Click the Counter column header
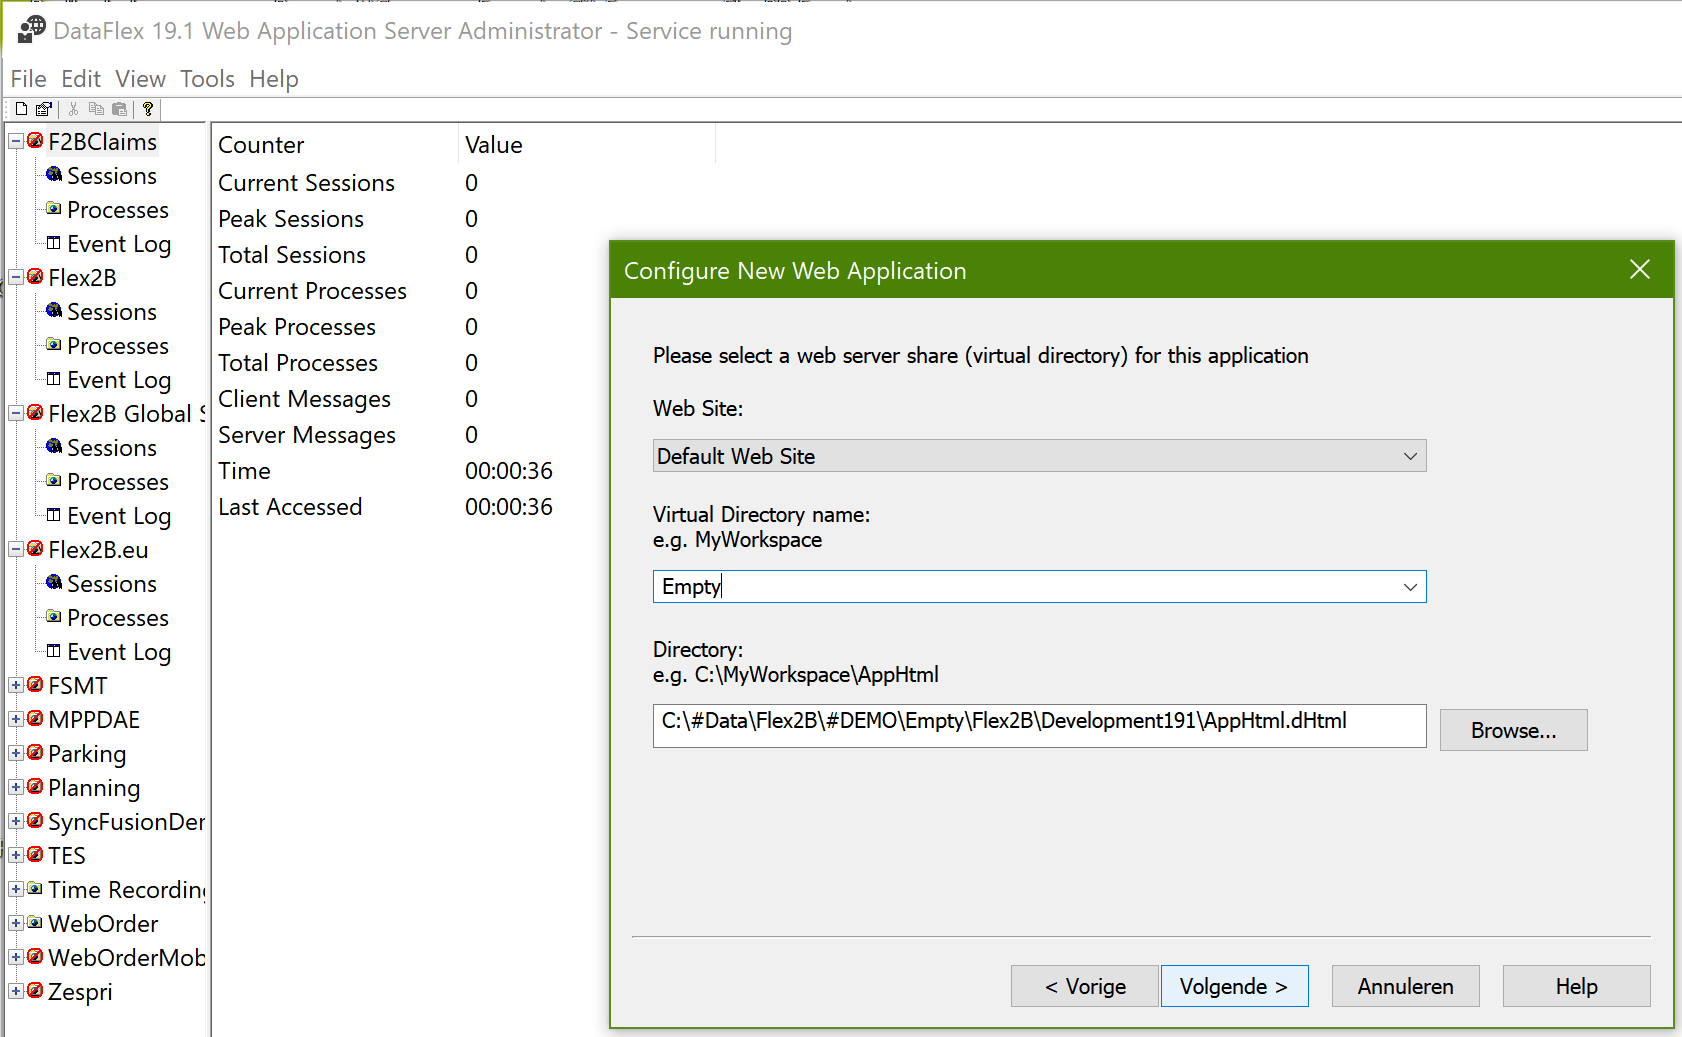Image resolution: width=1682 pixels, height=1037 pixels. (x=336, y=145)
